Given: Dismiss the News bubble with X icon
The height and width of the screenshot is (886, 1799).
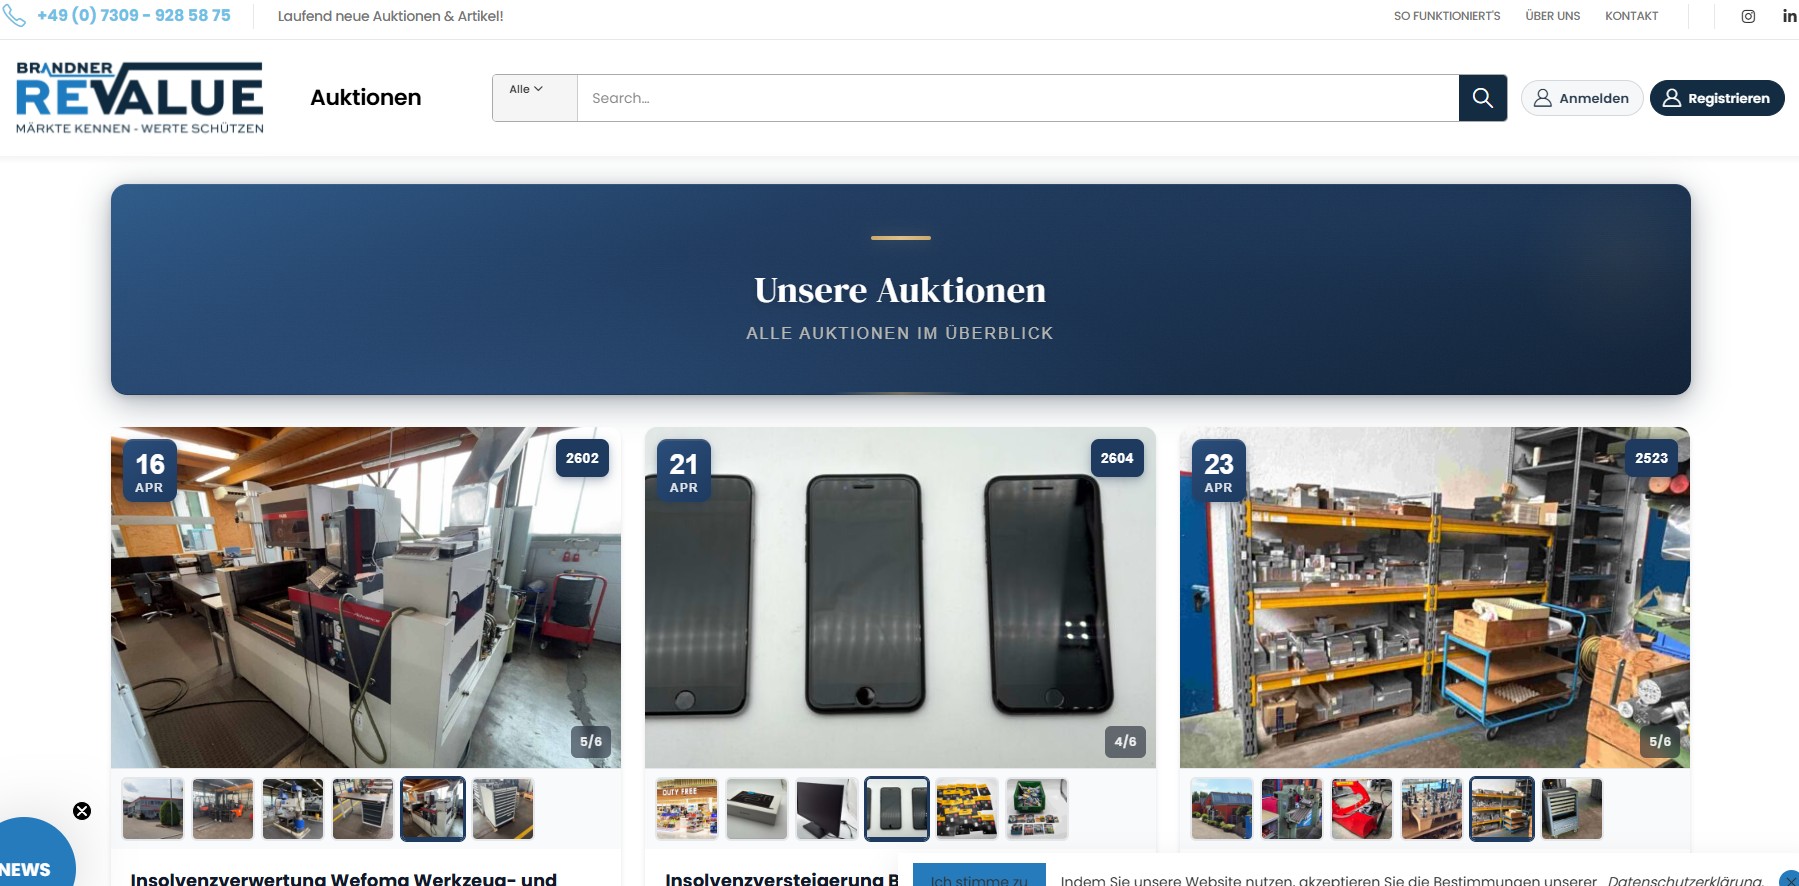Looking at the screenshot, I should pos(82,811).
